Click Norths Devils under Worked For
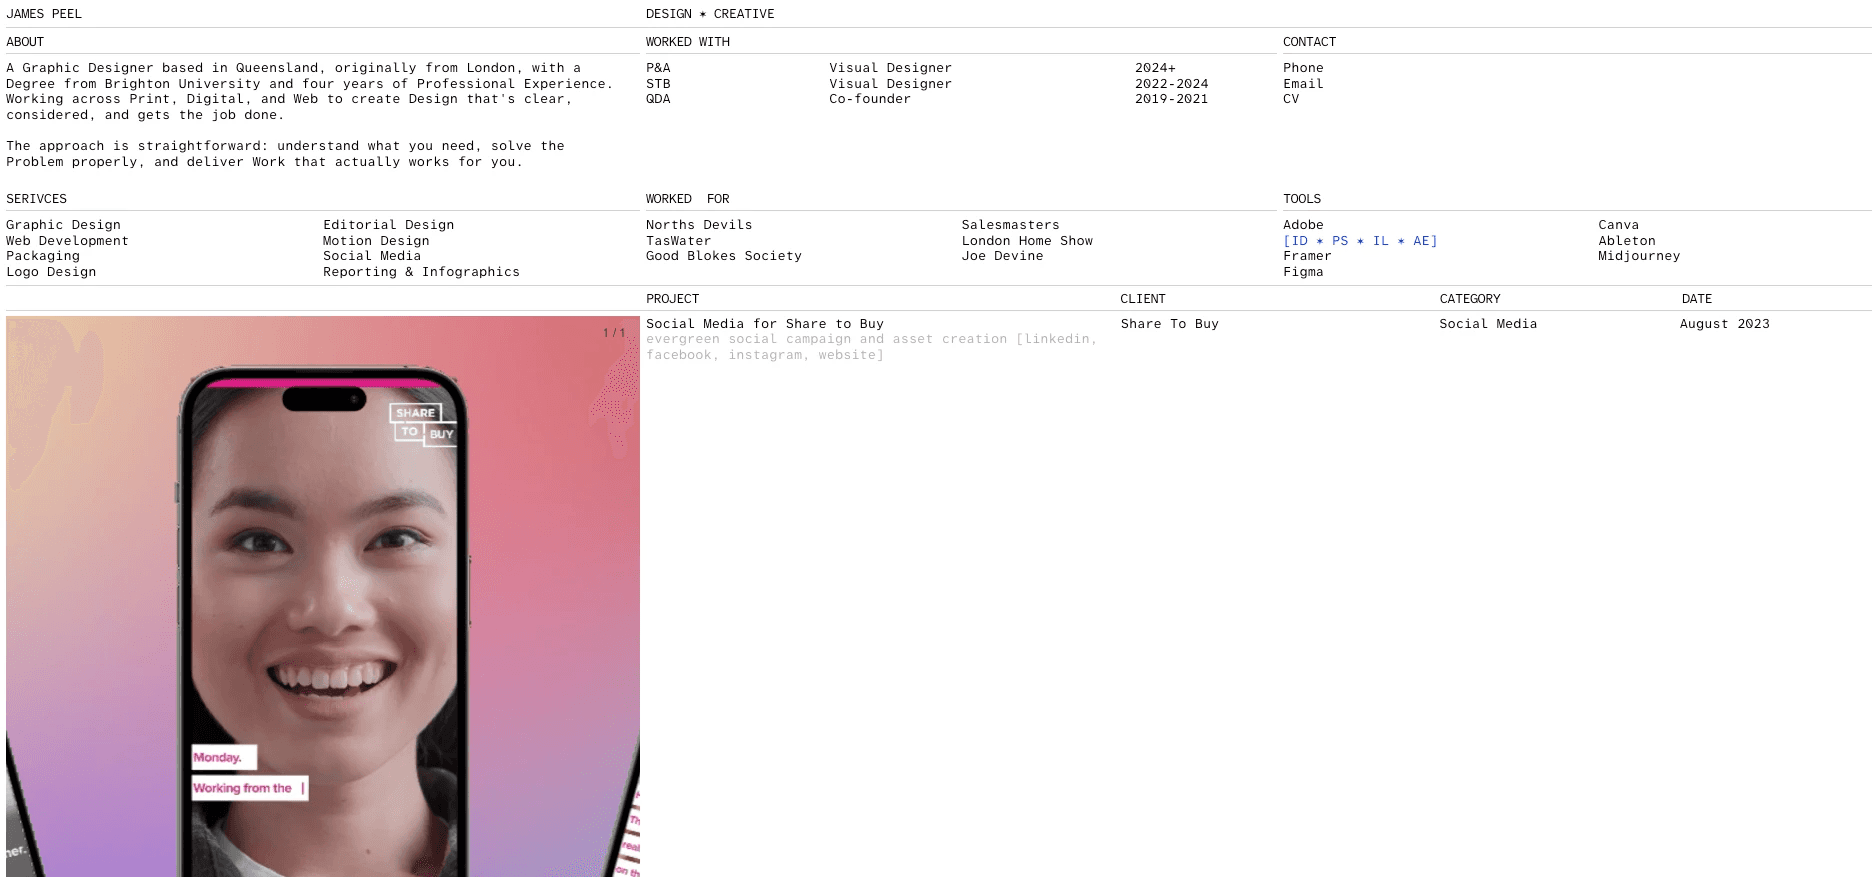1872x877 pixels. pyautogui.click(x=699, y=225)
